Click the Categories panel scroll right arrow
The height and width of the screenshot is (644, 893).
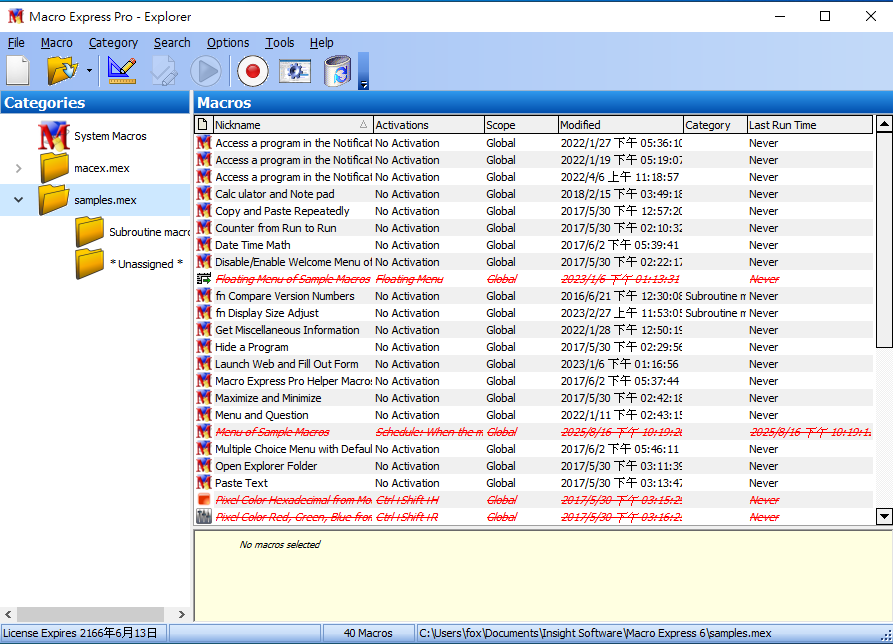[x=182, y=614]
